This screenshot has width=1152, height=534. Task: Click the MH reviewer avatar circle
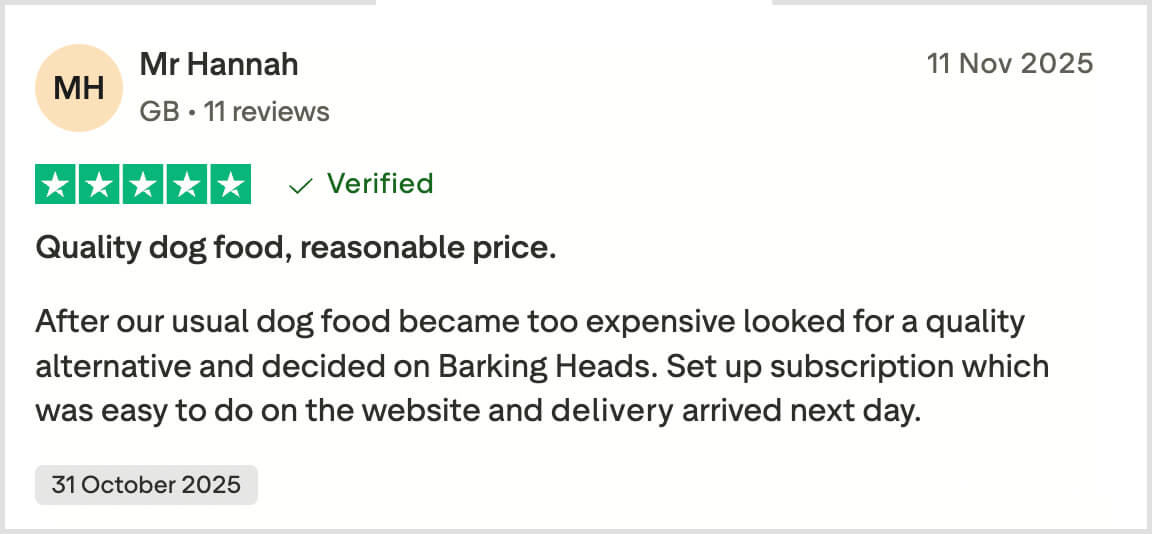coord(79,88)
